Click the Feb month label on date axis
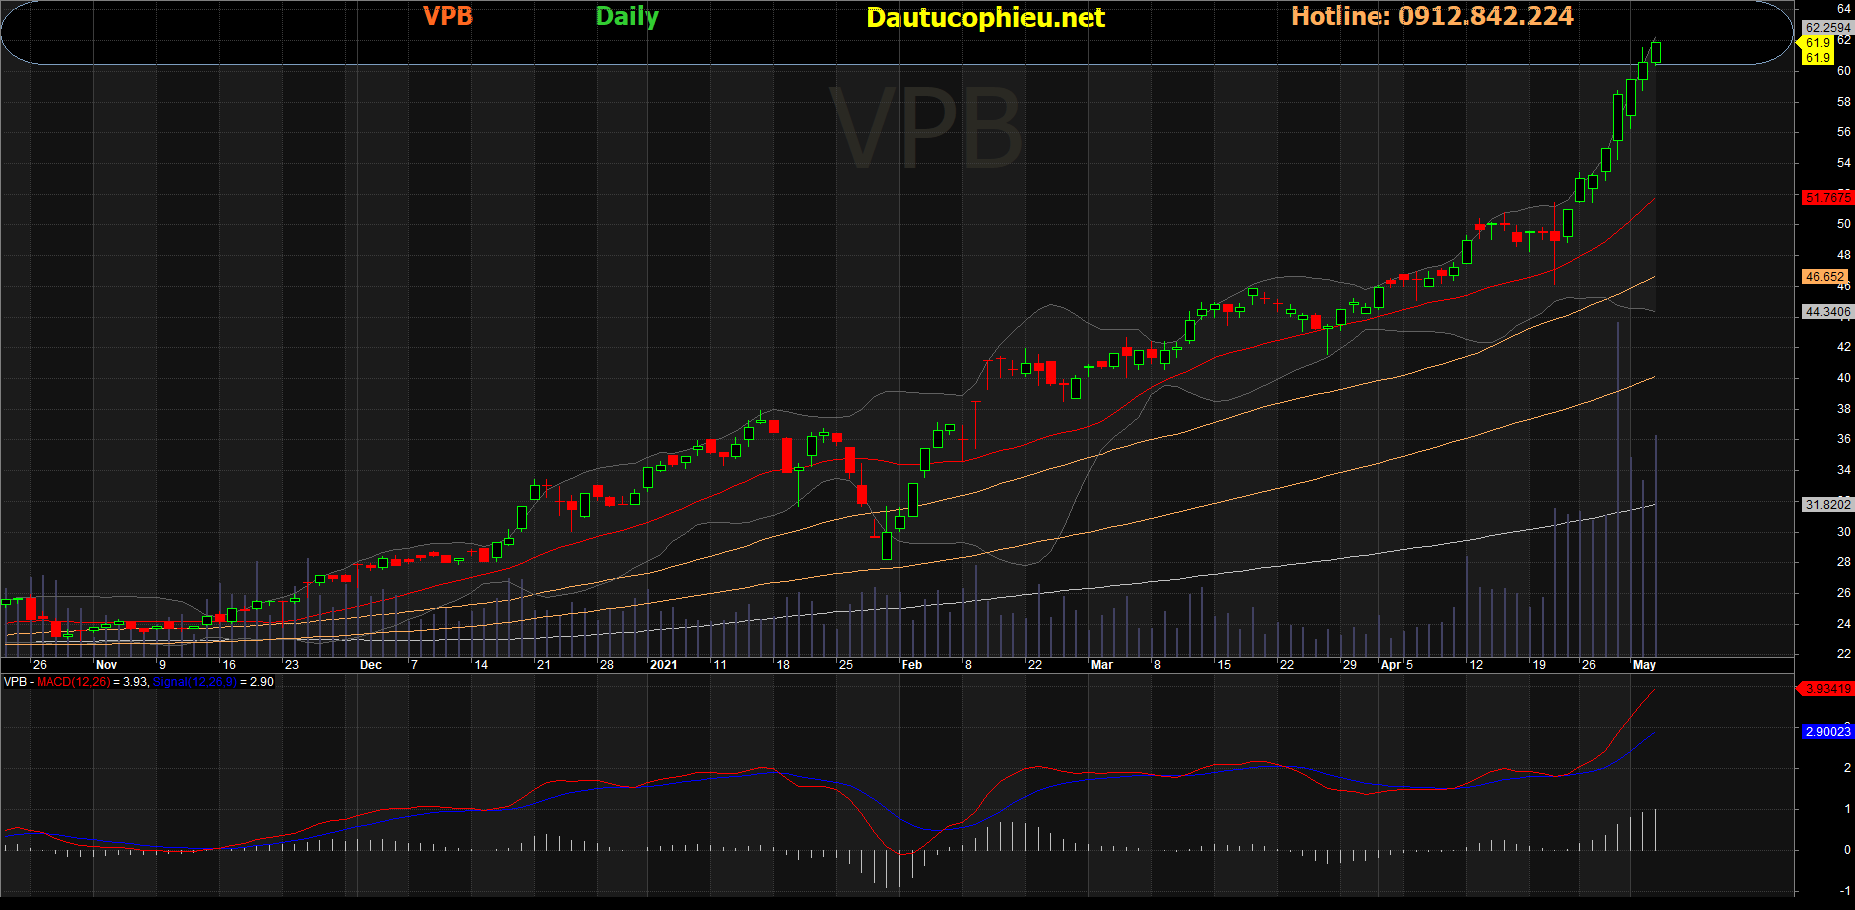 (911, 665)
